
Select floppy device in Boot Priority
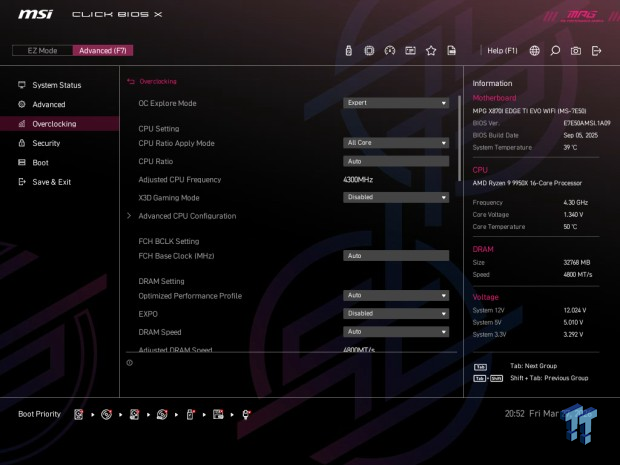click(218, 414)
